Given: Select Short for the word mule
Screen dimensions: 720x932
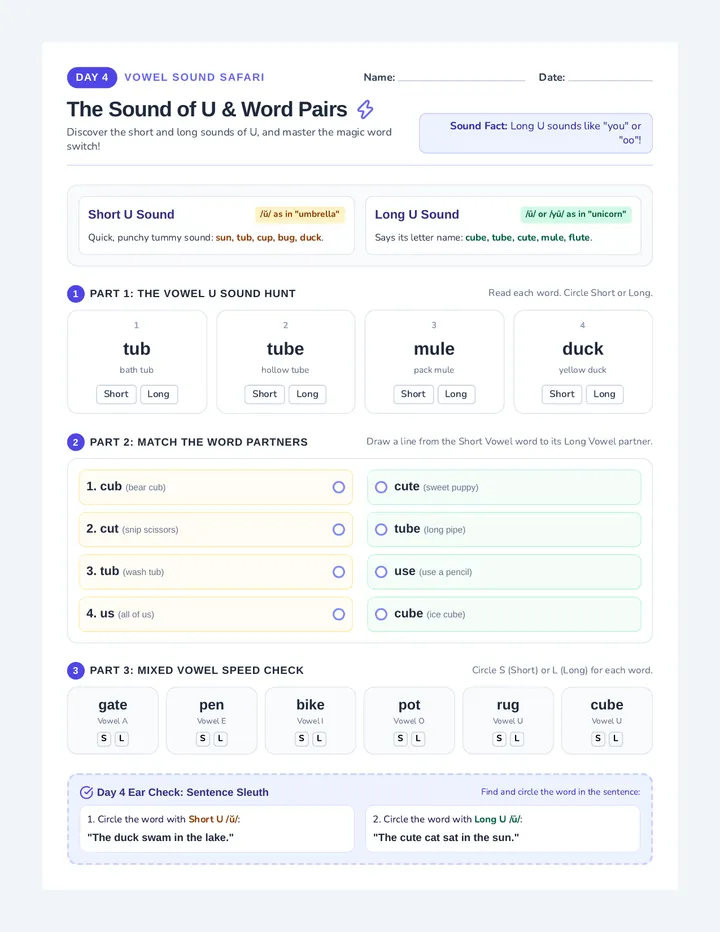Looking at the screenshot, I should tap(413, 394).
